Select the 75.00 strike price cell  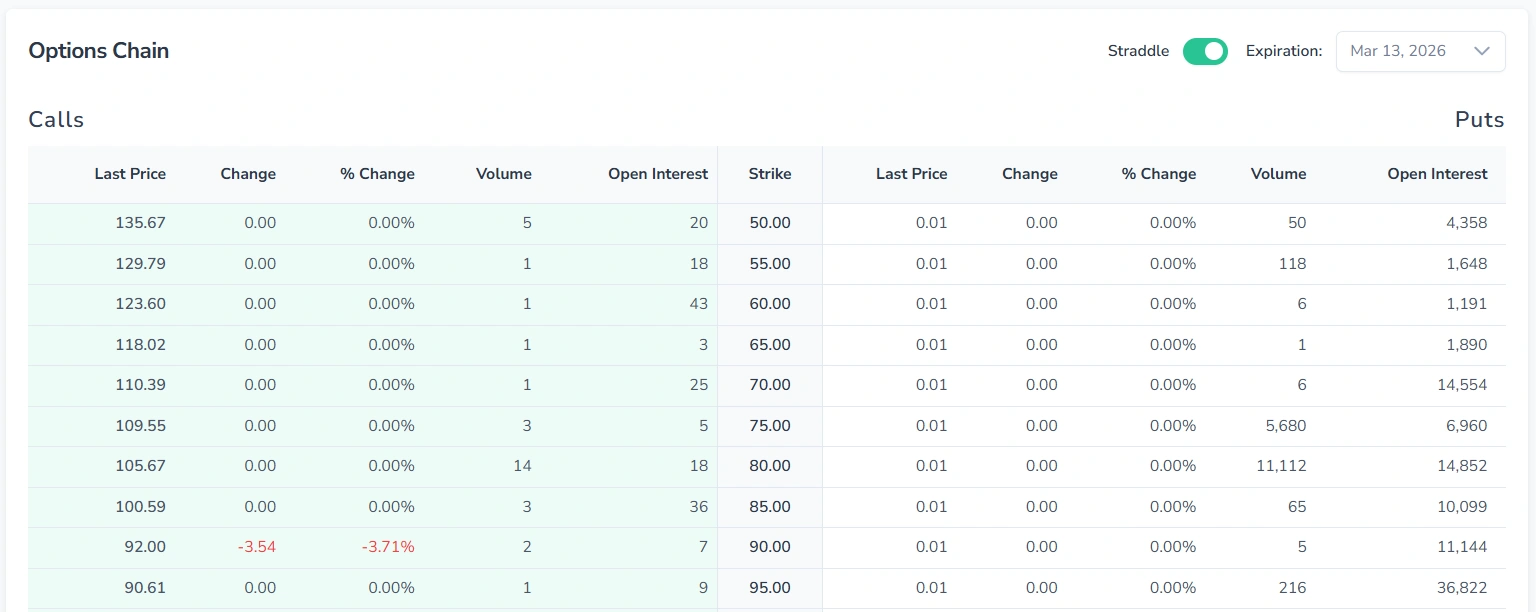coord(770,425)
